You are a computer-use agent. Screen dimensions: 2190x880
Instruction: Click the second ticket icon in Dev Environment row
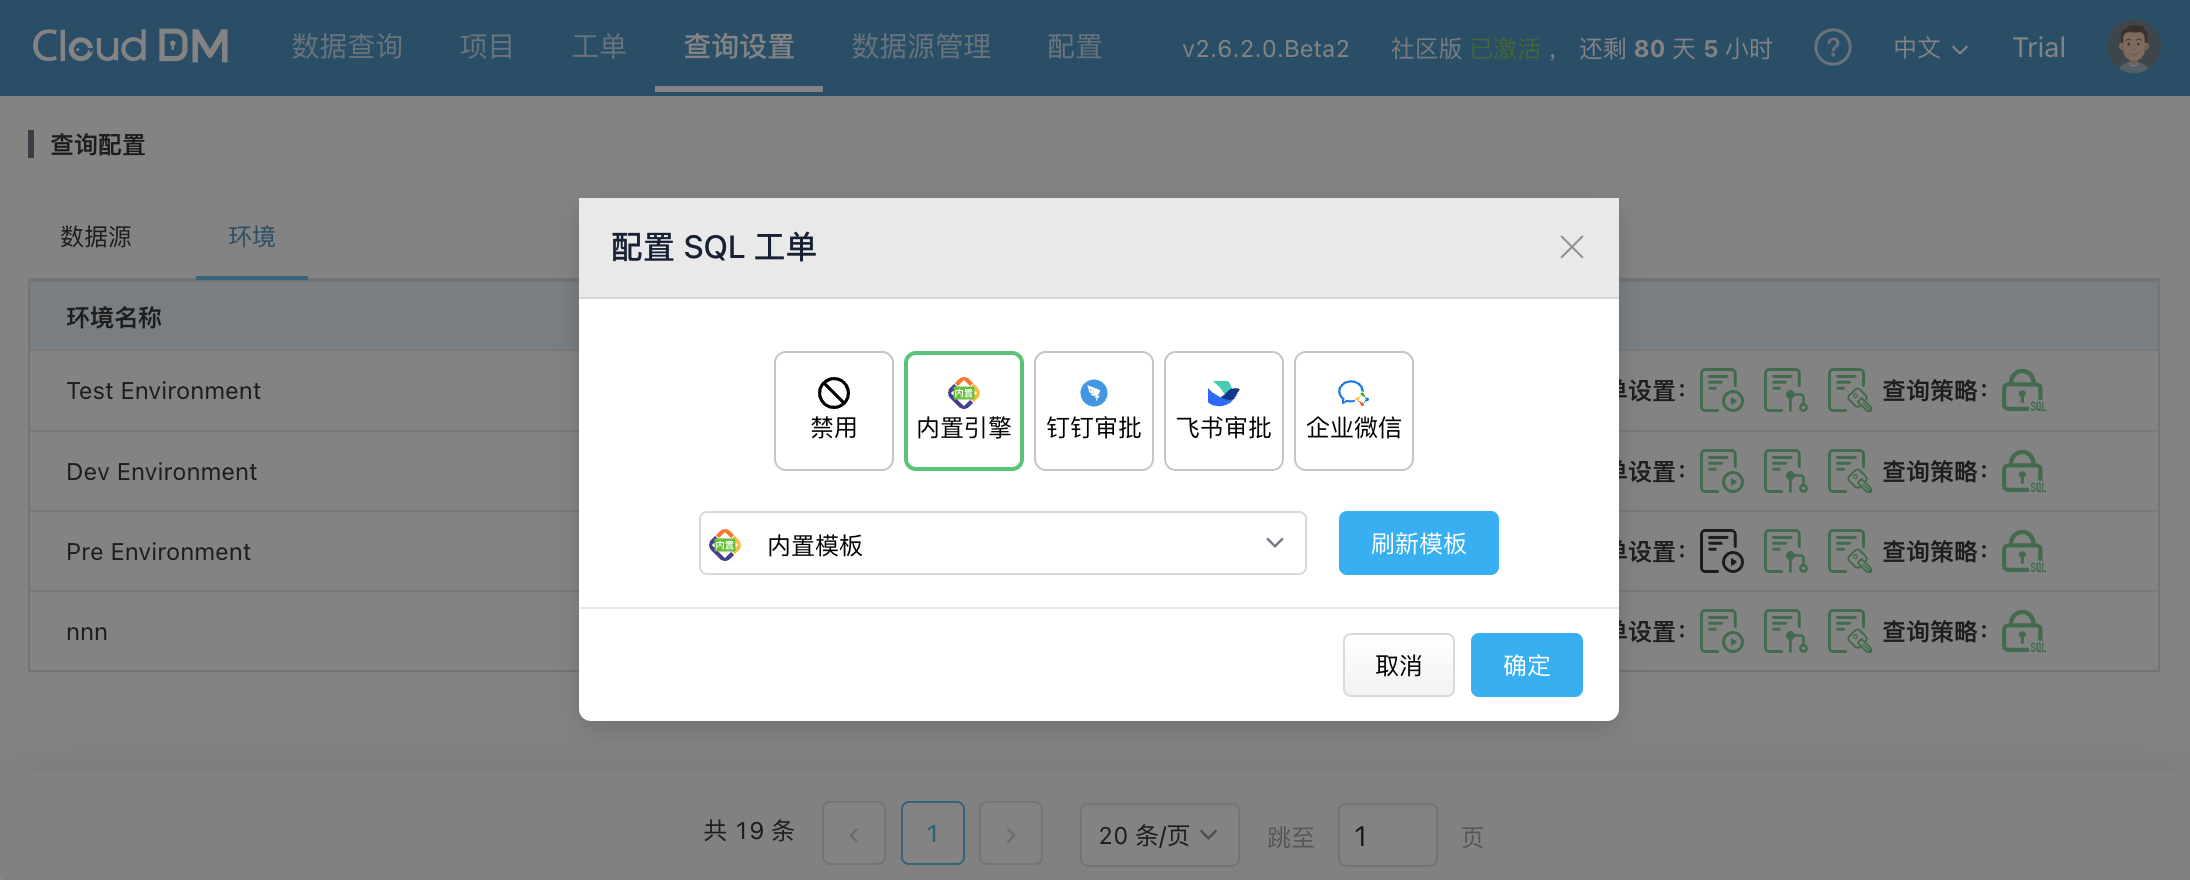point(1785,471)
